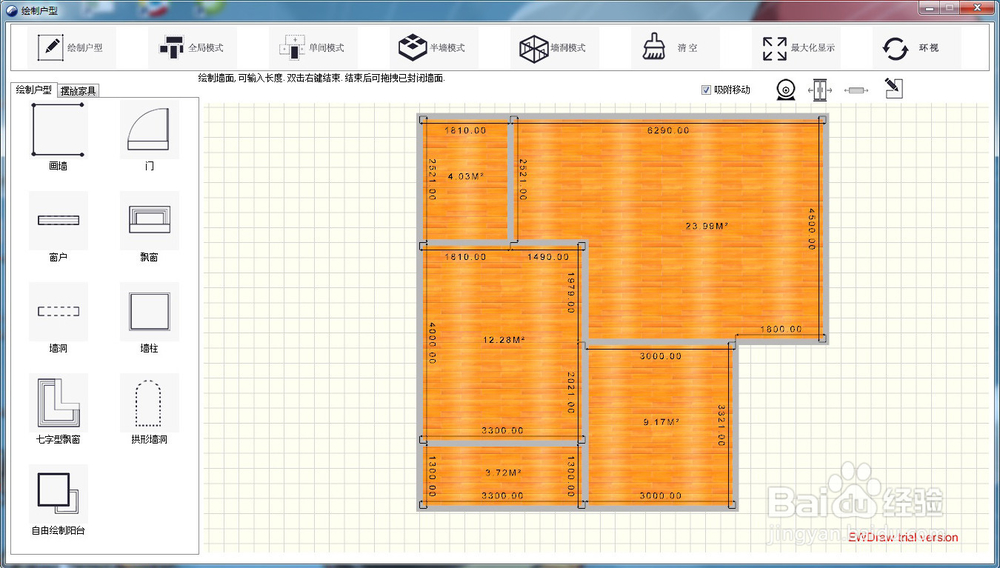Viewport: 1000px width, 568px height.
Task: Toggle the 吸附移动 checkbox
Action: 706,90
